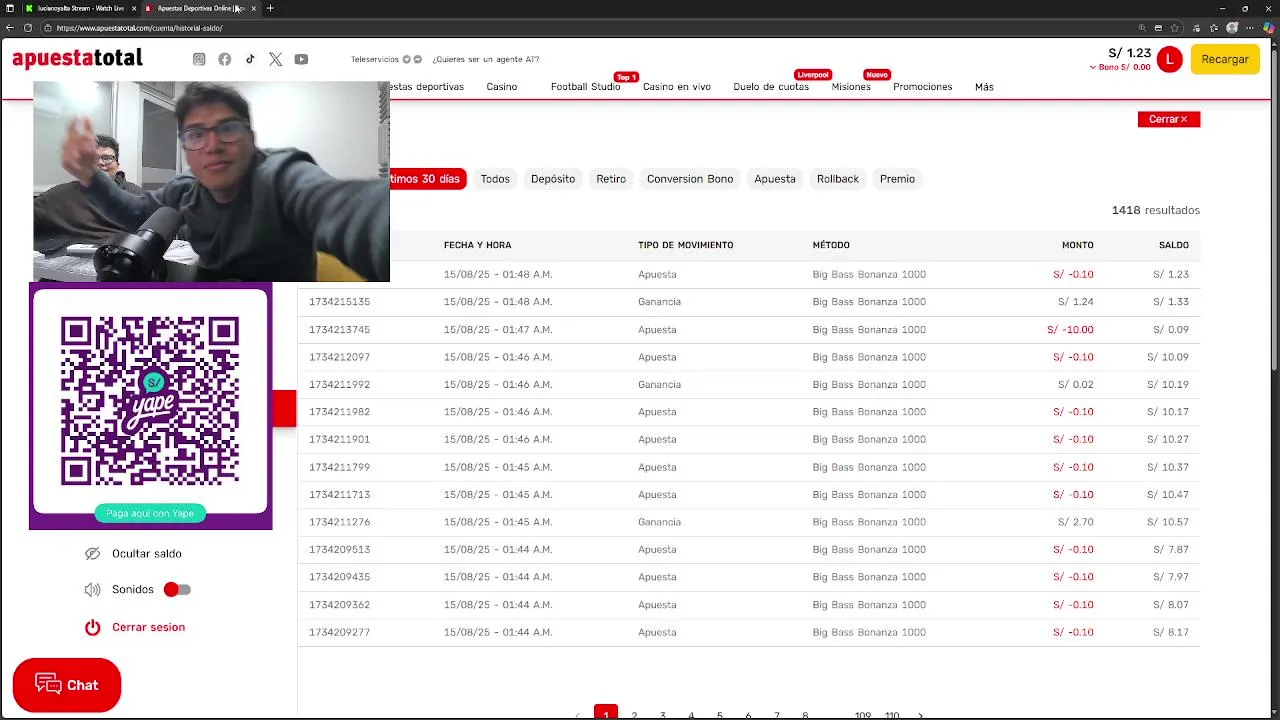This screenshot has height=720, width=1280.
Task: Filter movements by Apuesta
Action: [775, 179]
